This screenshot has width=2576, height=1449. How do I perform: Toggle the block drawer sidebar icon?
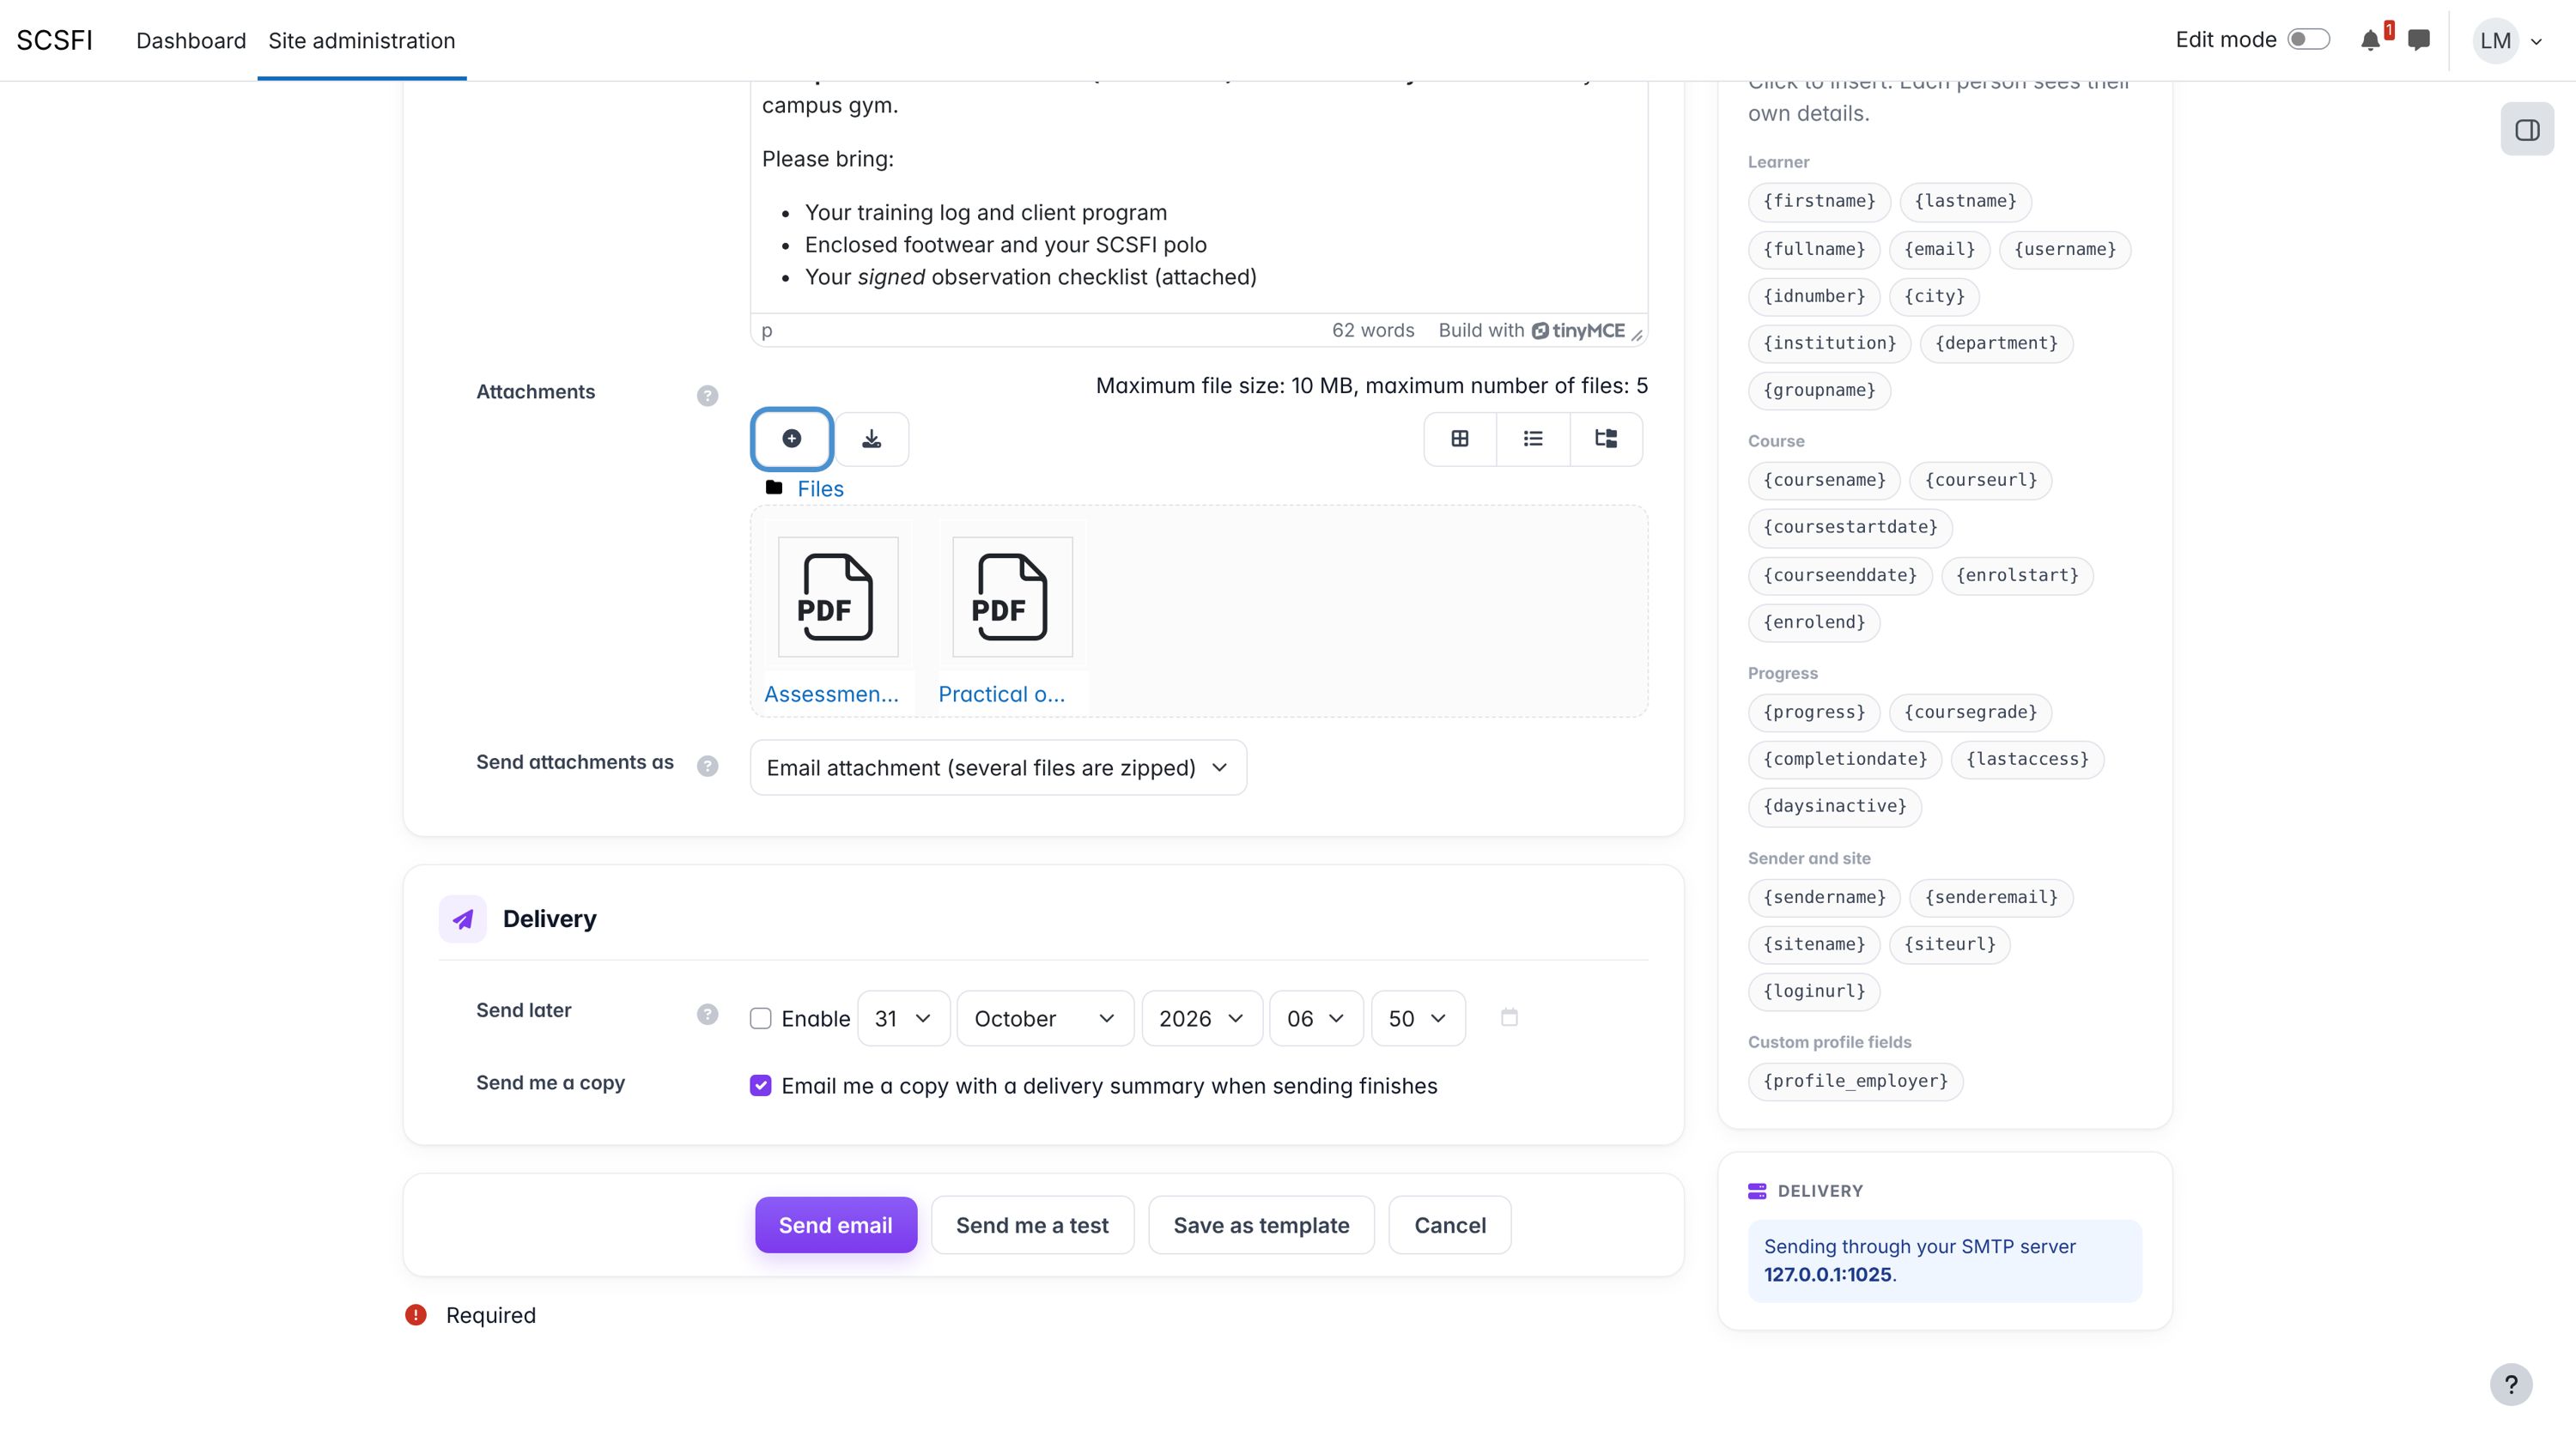coord(2527,129)
